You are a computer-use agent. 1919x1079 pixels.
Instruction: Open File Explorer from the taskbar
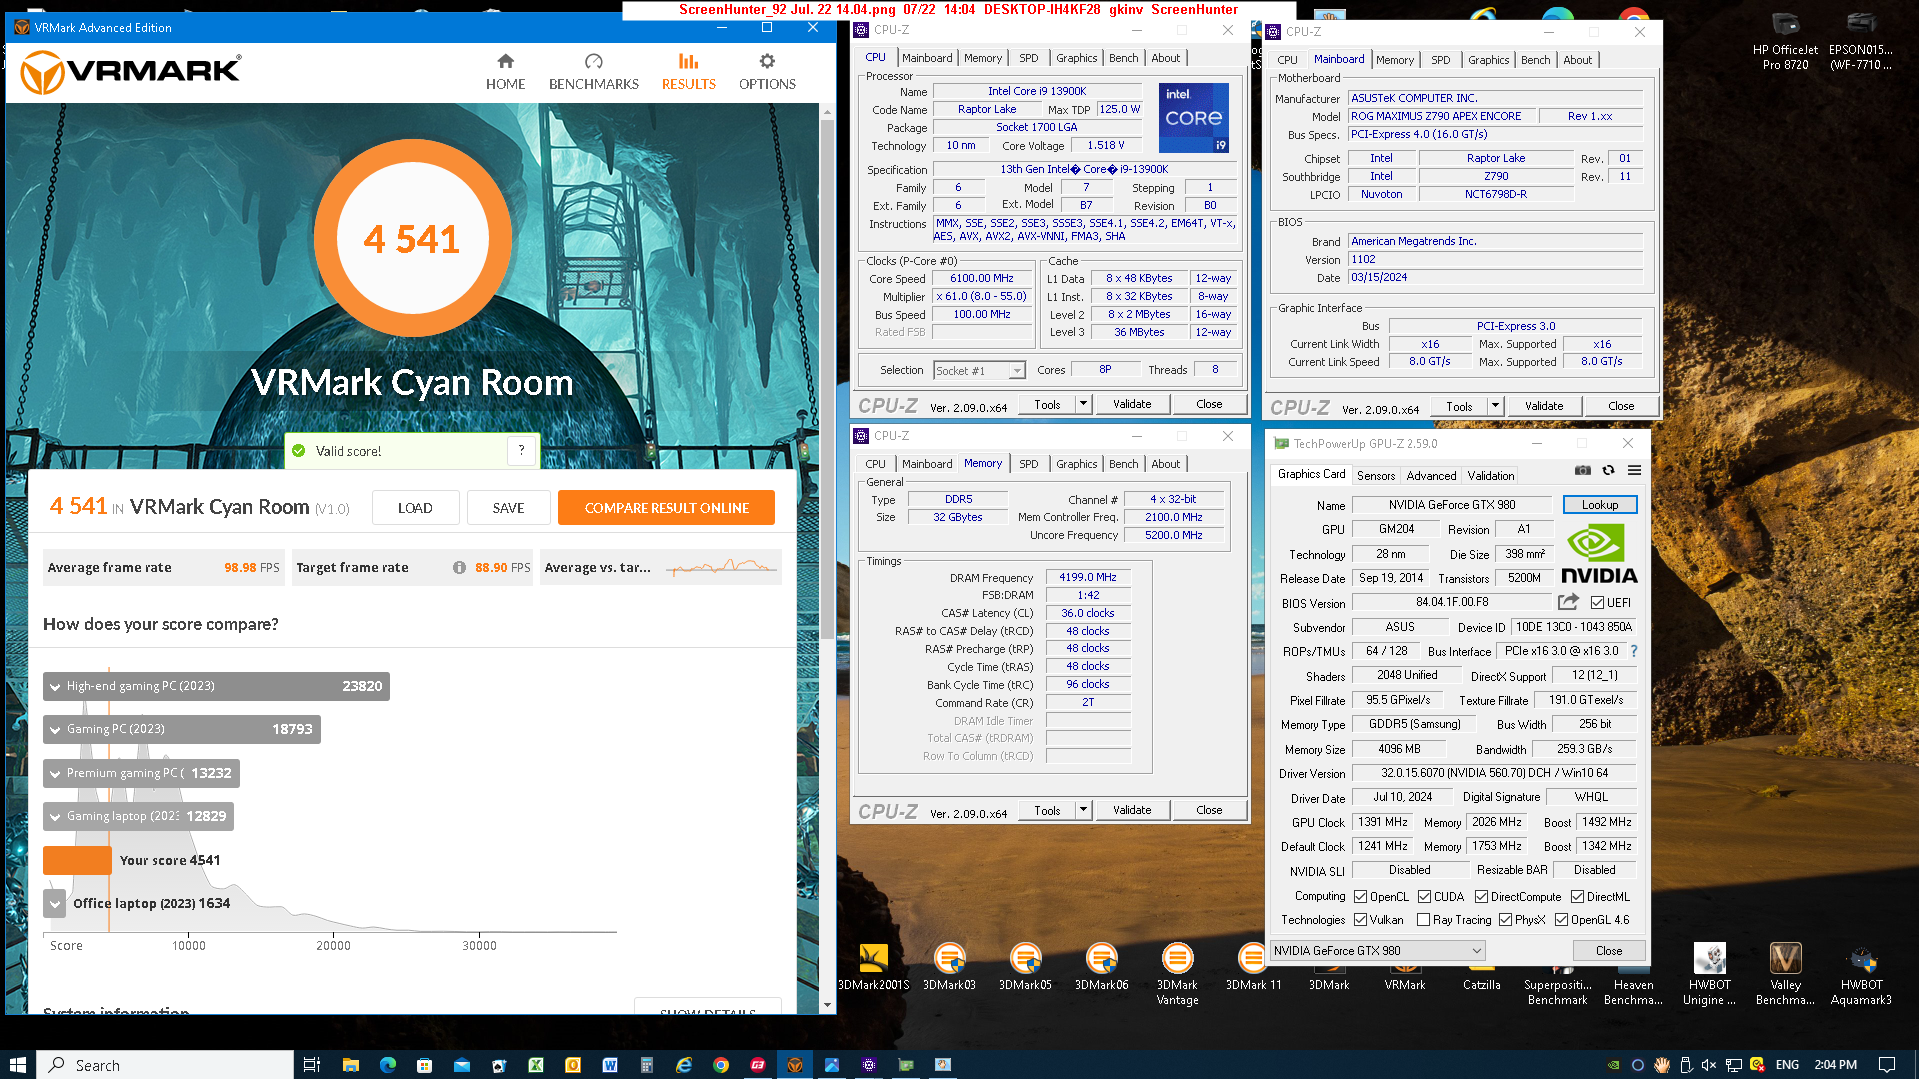pyautogui.click(x=350, y=1065)
